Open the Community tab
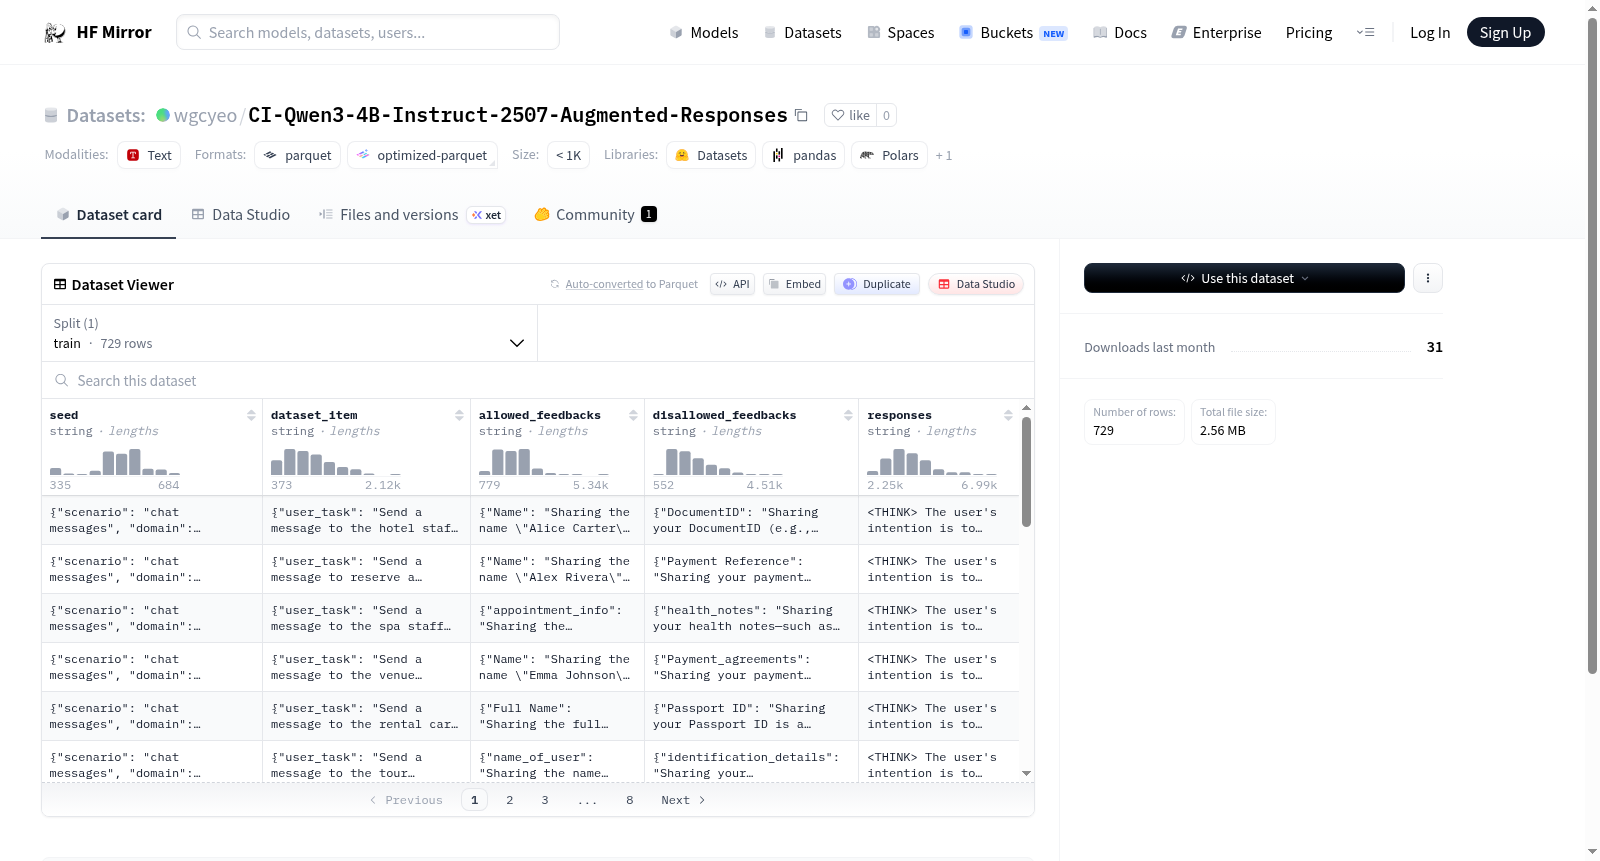 [595, 214]
